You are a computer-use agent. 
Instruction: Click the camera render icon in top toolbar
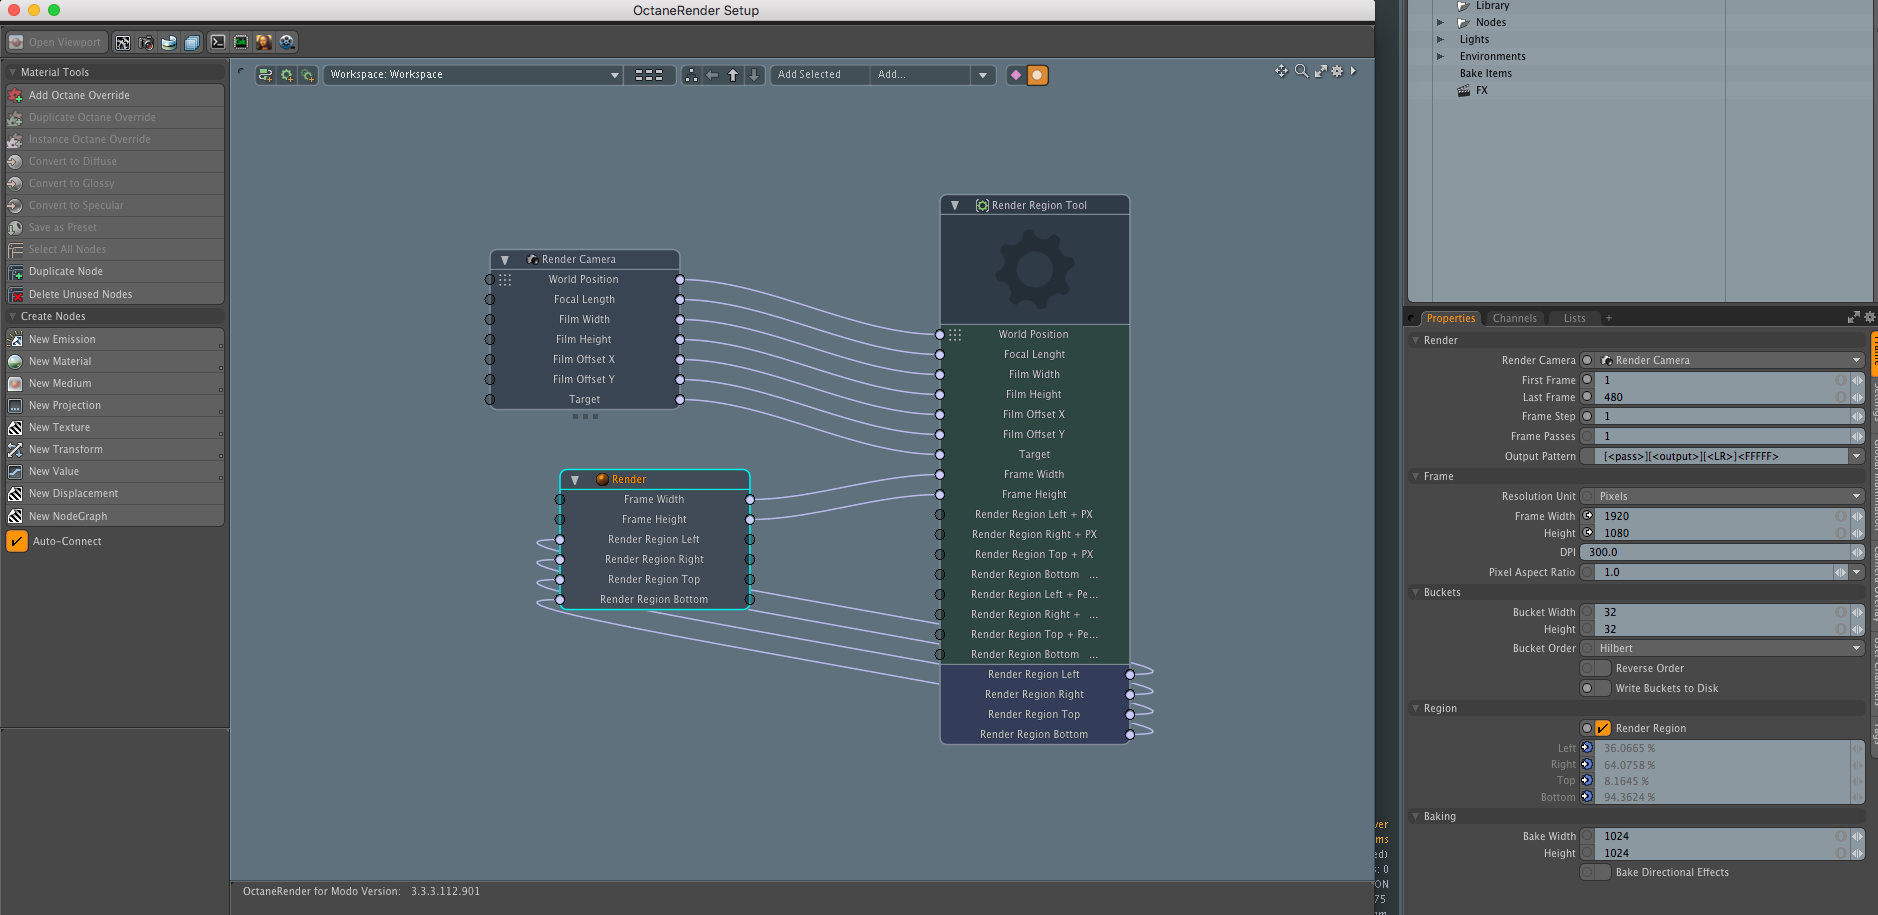tap(146, 42)
